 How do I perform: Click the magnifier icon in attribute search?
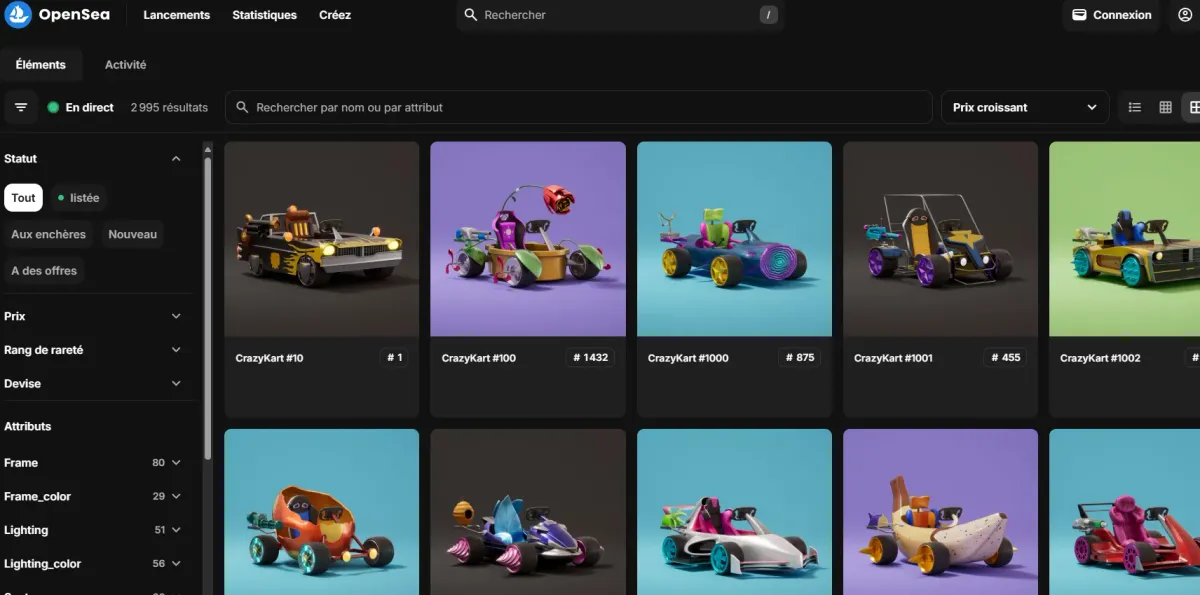click(242, 107)
